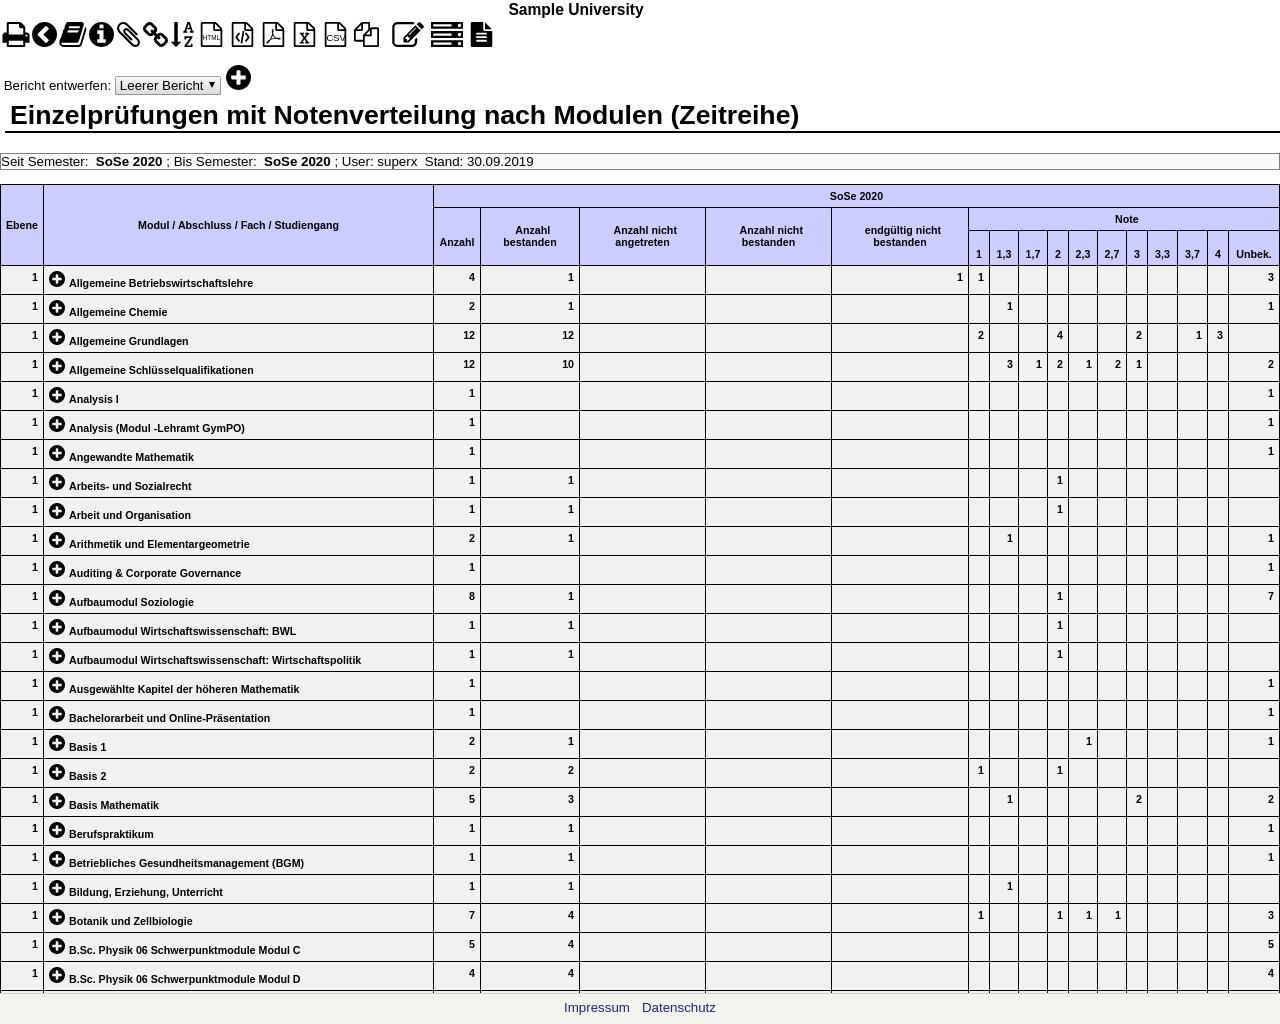Sort with the A-Z sort icon
The image size is (1280, 1024).
[x=182, y=36]
